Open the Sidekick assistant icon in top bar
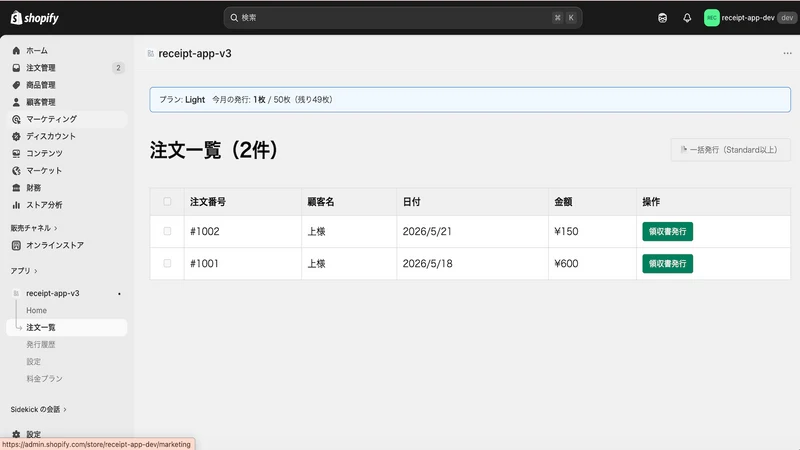This screenshot has height=450, width=800. click(x=662, y=18)
